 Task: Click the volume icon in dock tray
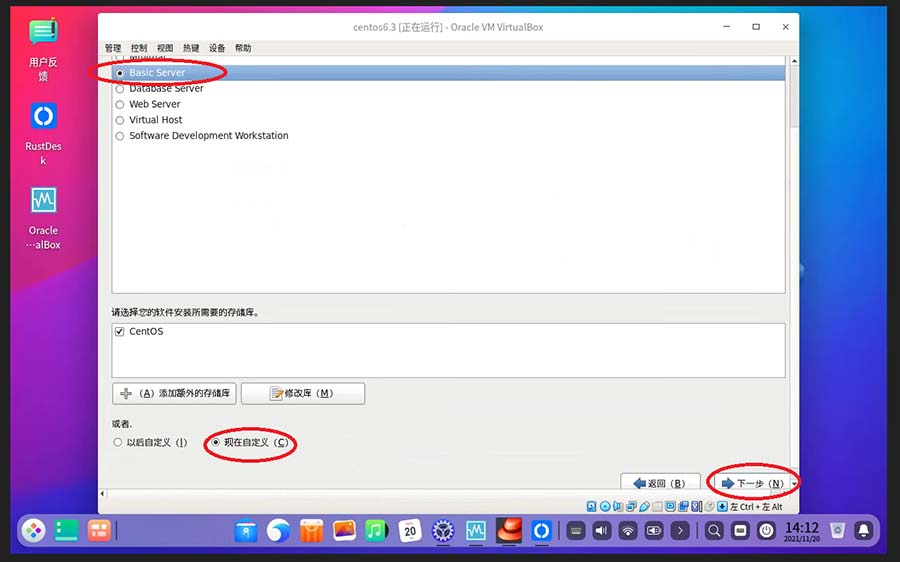coord(601,531)
